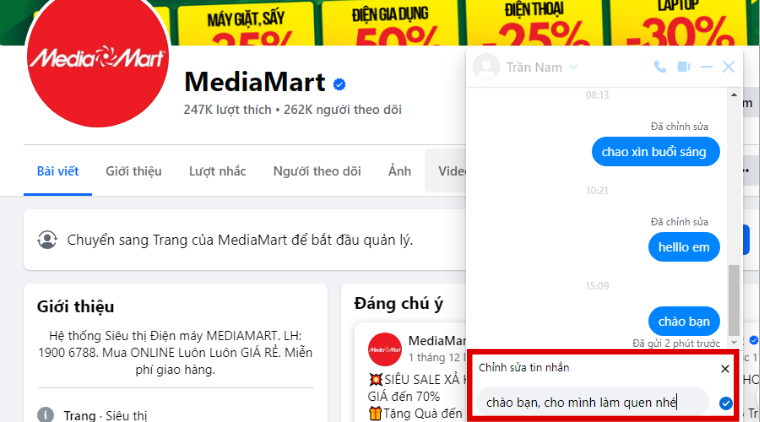Switch to the Giới thiệu tab
Screen dimensions: 760x422
(x=134, y=171)
